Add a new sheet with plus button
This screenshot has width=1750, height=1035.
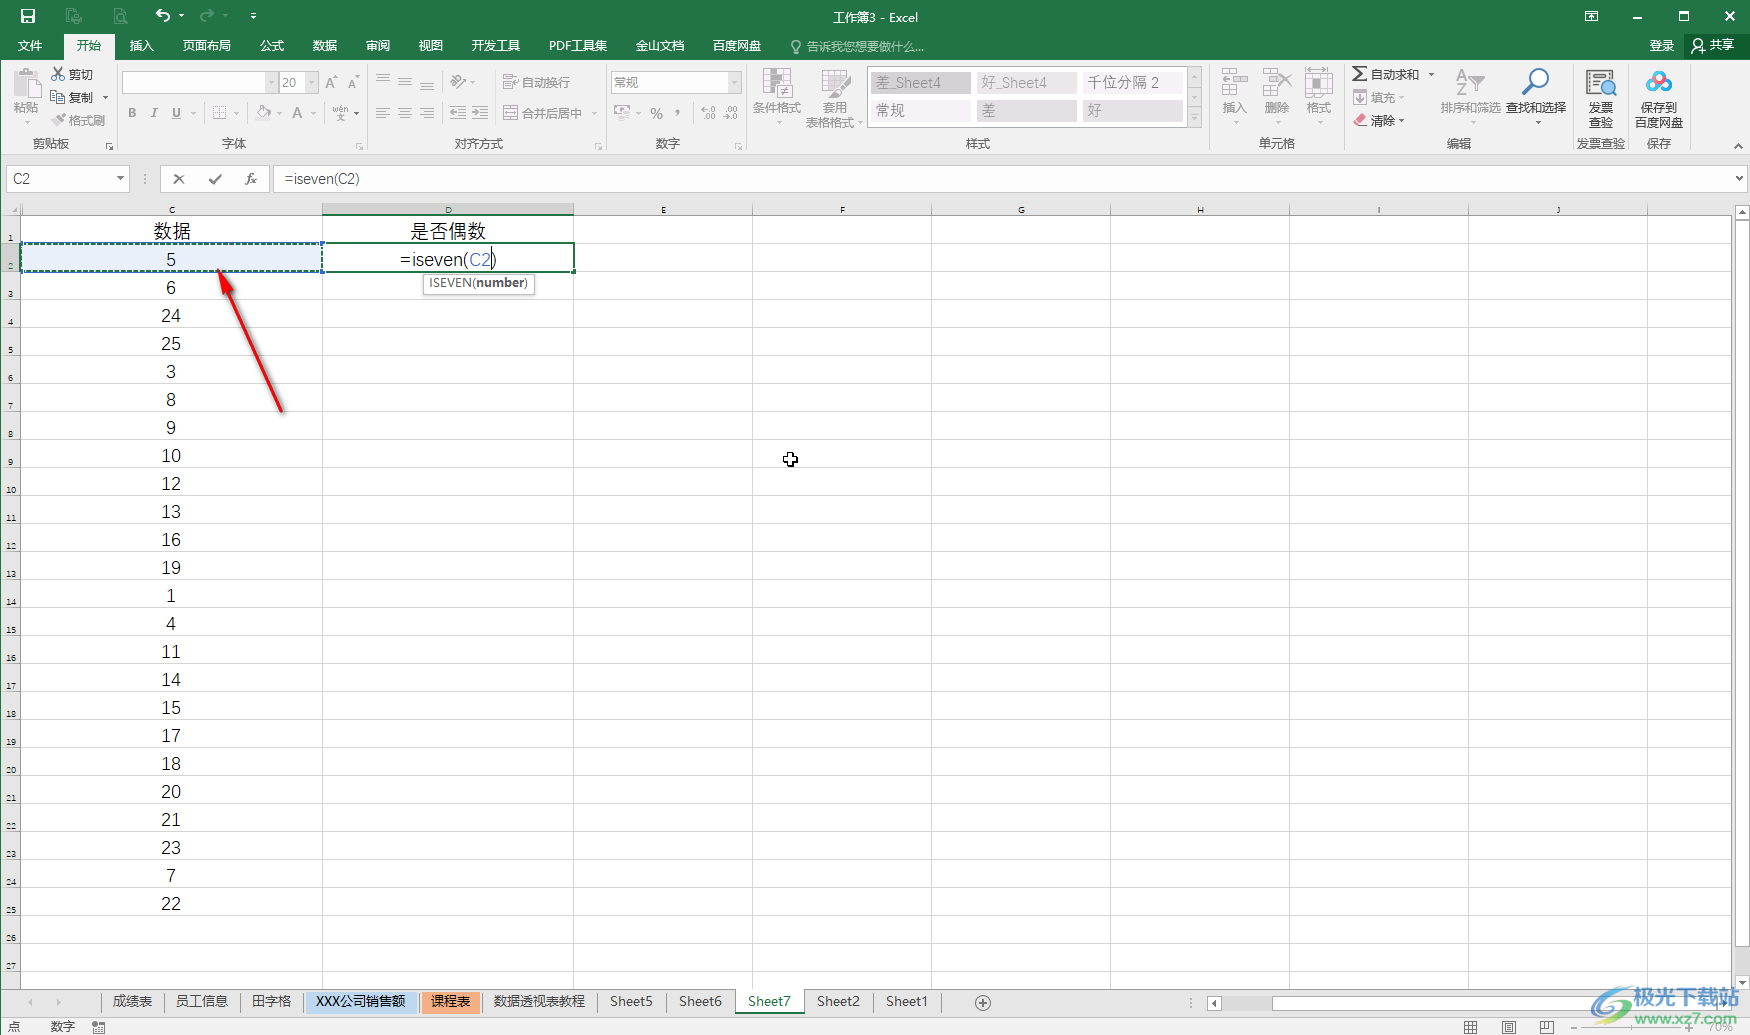983,1002
